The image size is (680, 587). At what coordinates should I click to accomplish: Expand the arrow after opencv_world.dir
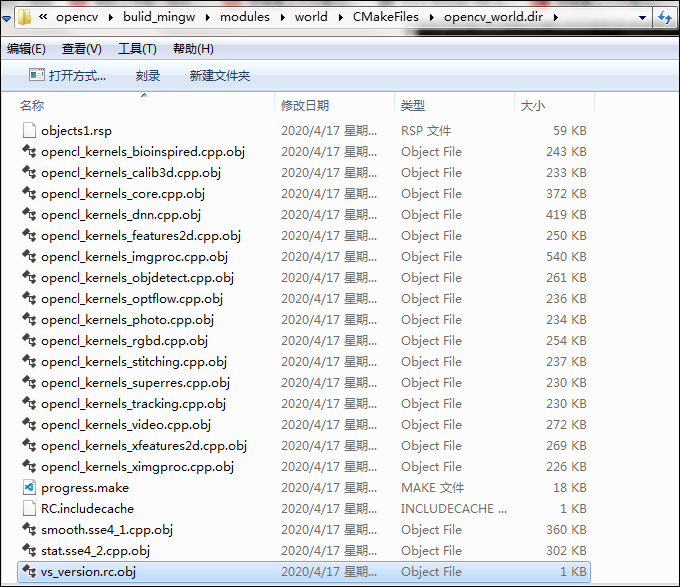(x=556, y=17)
